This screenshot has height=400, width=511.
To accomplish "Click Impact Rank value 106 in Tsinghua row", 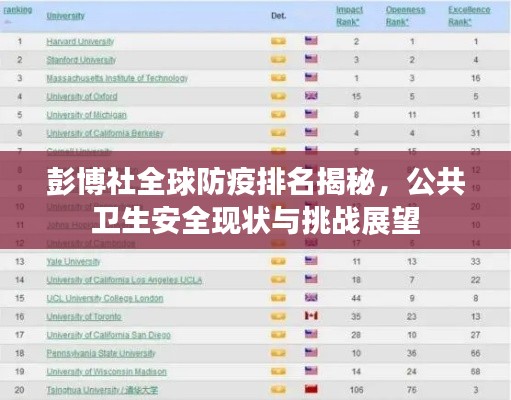I will [x=356, y=390].
